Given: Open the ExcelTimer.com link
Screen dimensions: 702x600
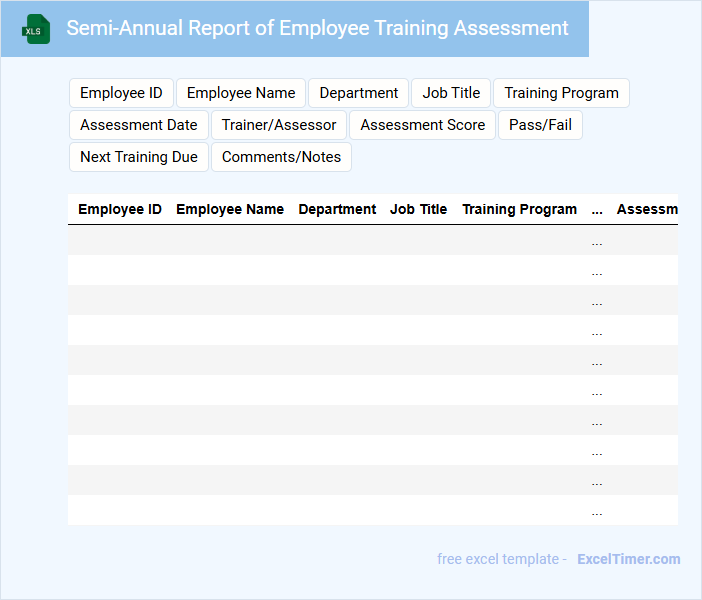Looking at the screenshot, I should (628, 559).
